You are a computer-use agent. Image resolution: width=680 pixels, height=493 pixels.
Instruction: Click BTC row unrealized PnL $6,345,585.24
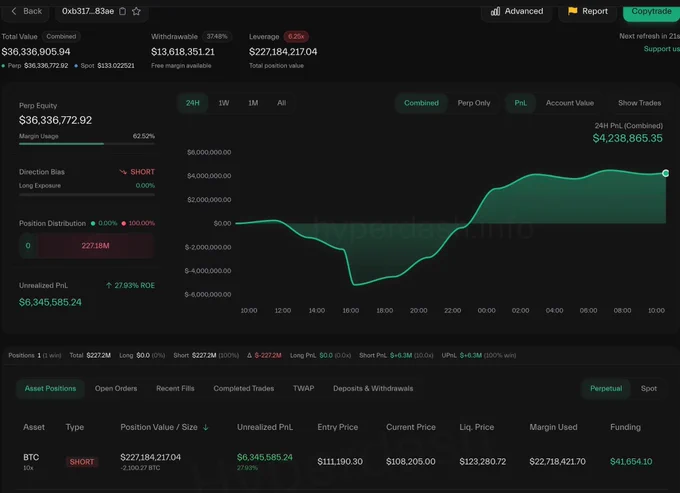265,457
